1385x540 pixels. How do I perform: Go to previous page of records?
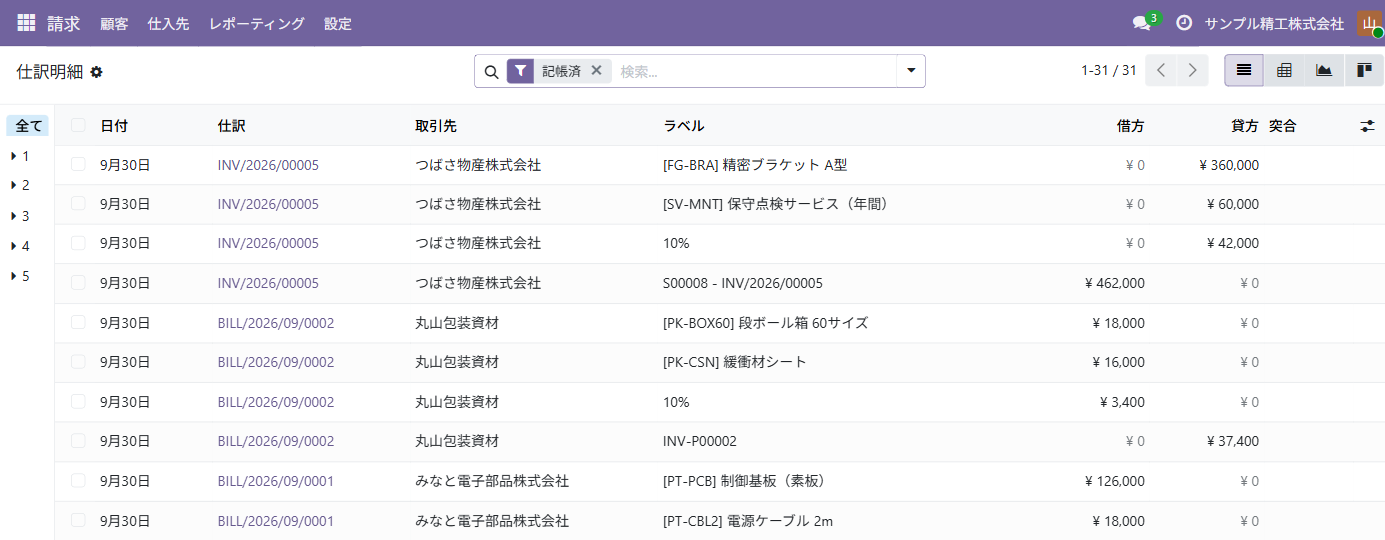click(x=1161, y=70)
